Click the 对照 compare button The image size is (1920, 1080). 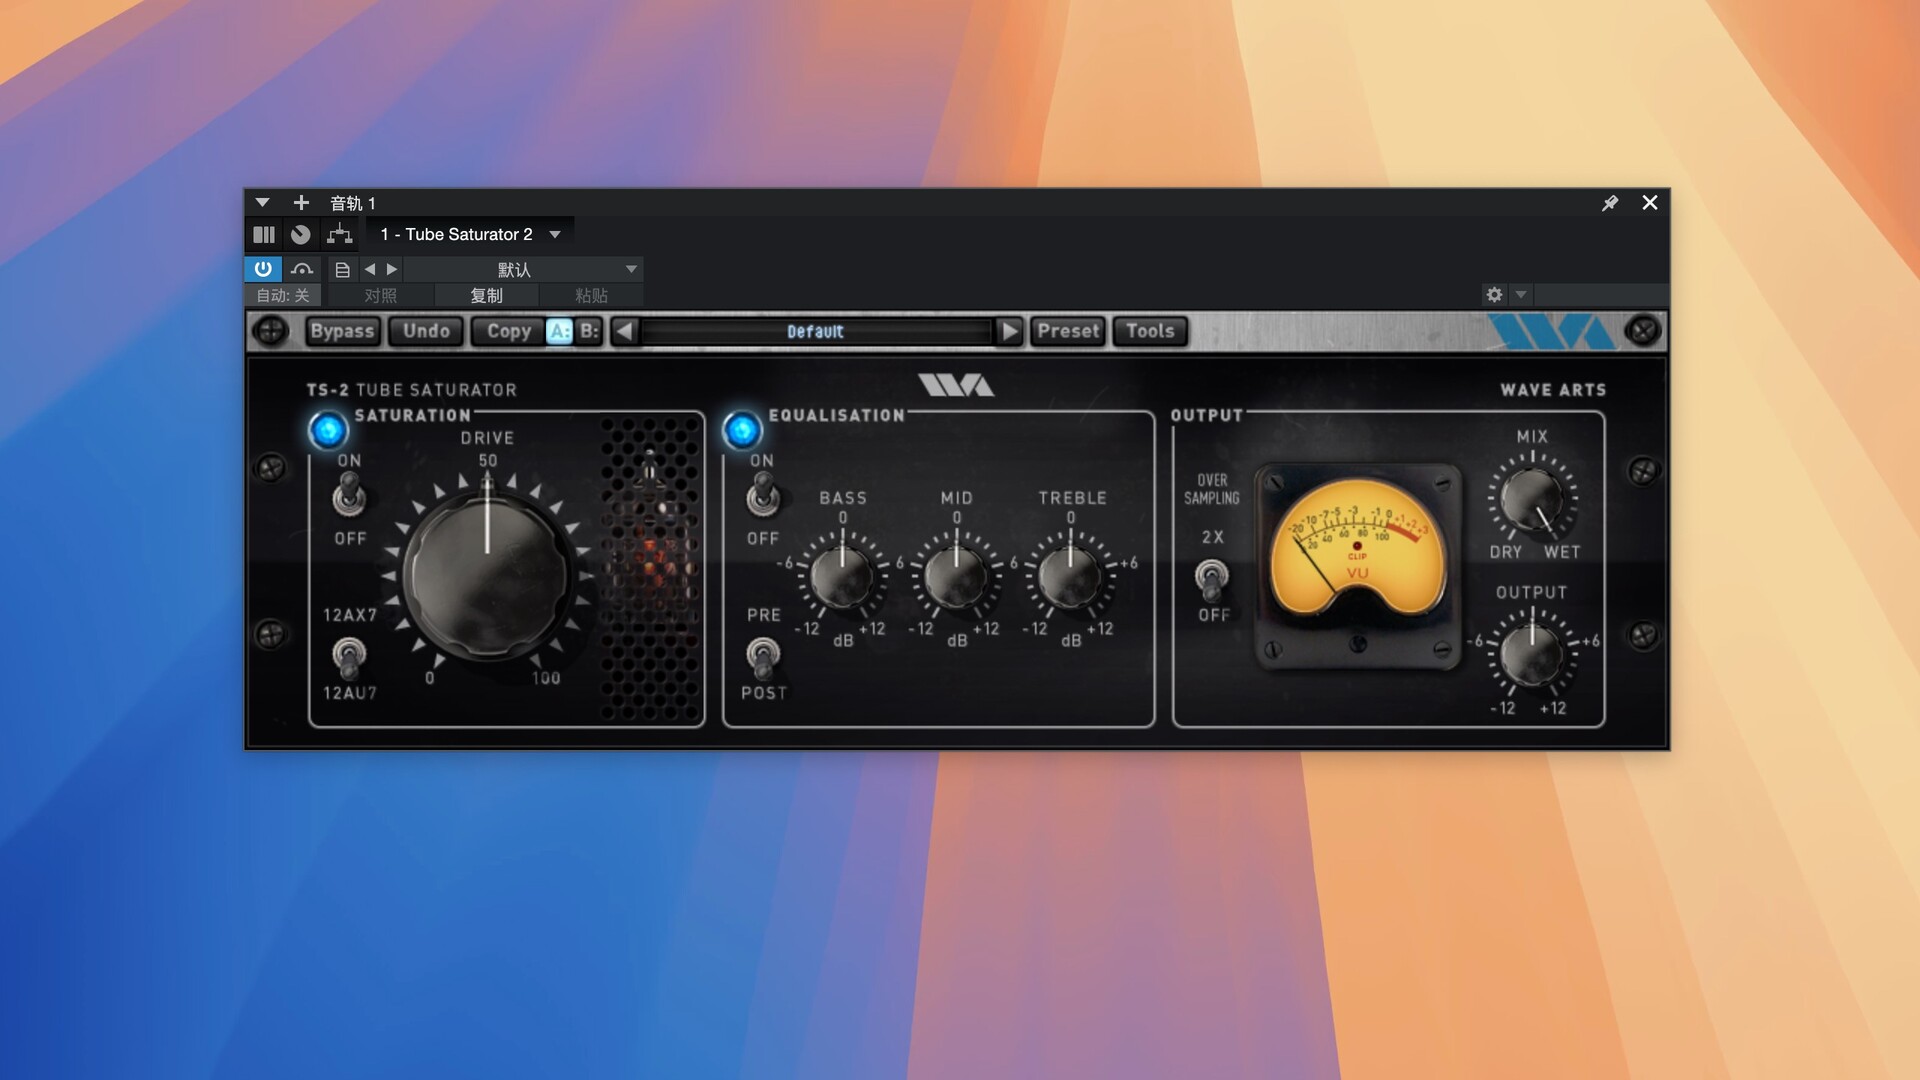(x=381, y=295)
